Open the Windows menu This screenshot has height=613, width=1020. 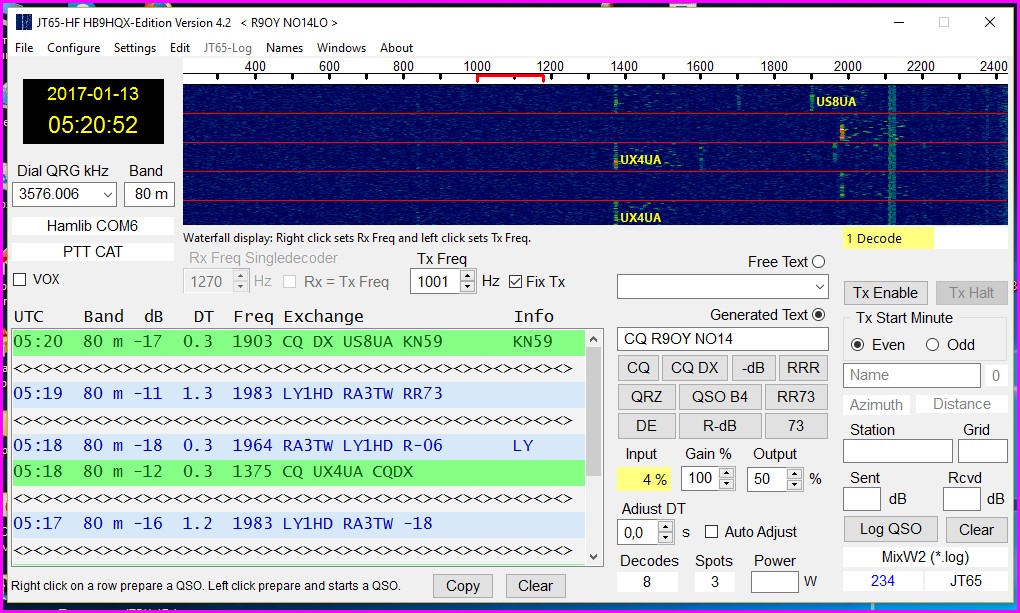coord(341,47)
